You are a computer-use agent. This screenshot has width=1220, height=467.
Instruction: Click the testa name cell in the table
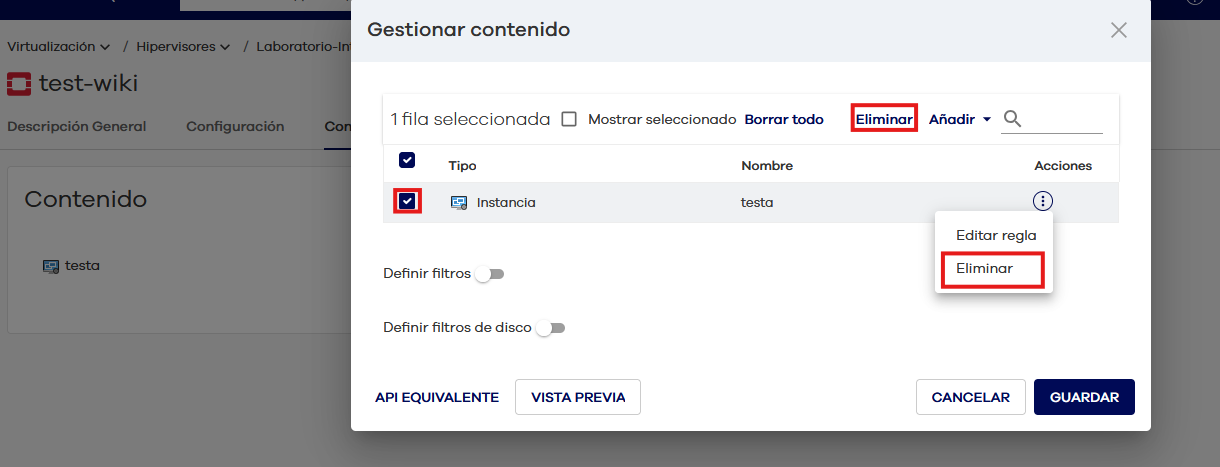(x=757, y=202)
